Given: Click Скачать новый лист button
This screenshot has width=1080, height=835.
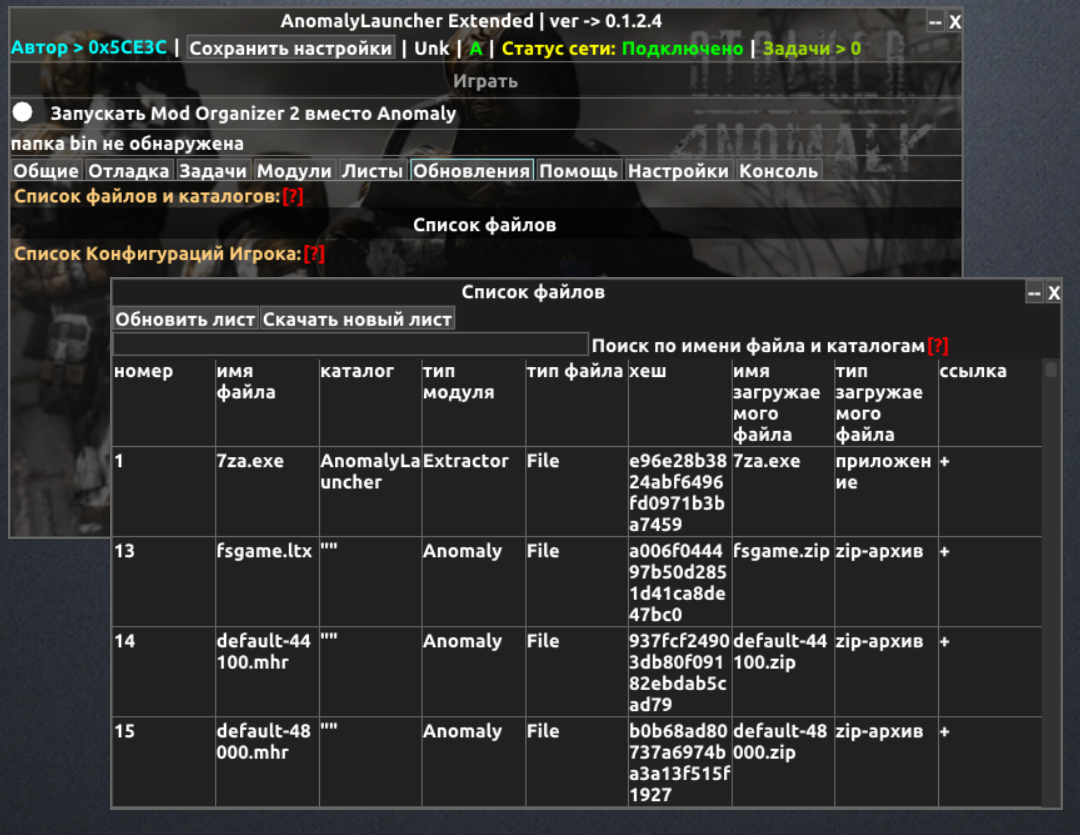Looking at the screenshot, I should coord(357,320).
